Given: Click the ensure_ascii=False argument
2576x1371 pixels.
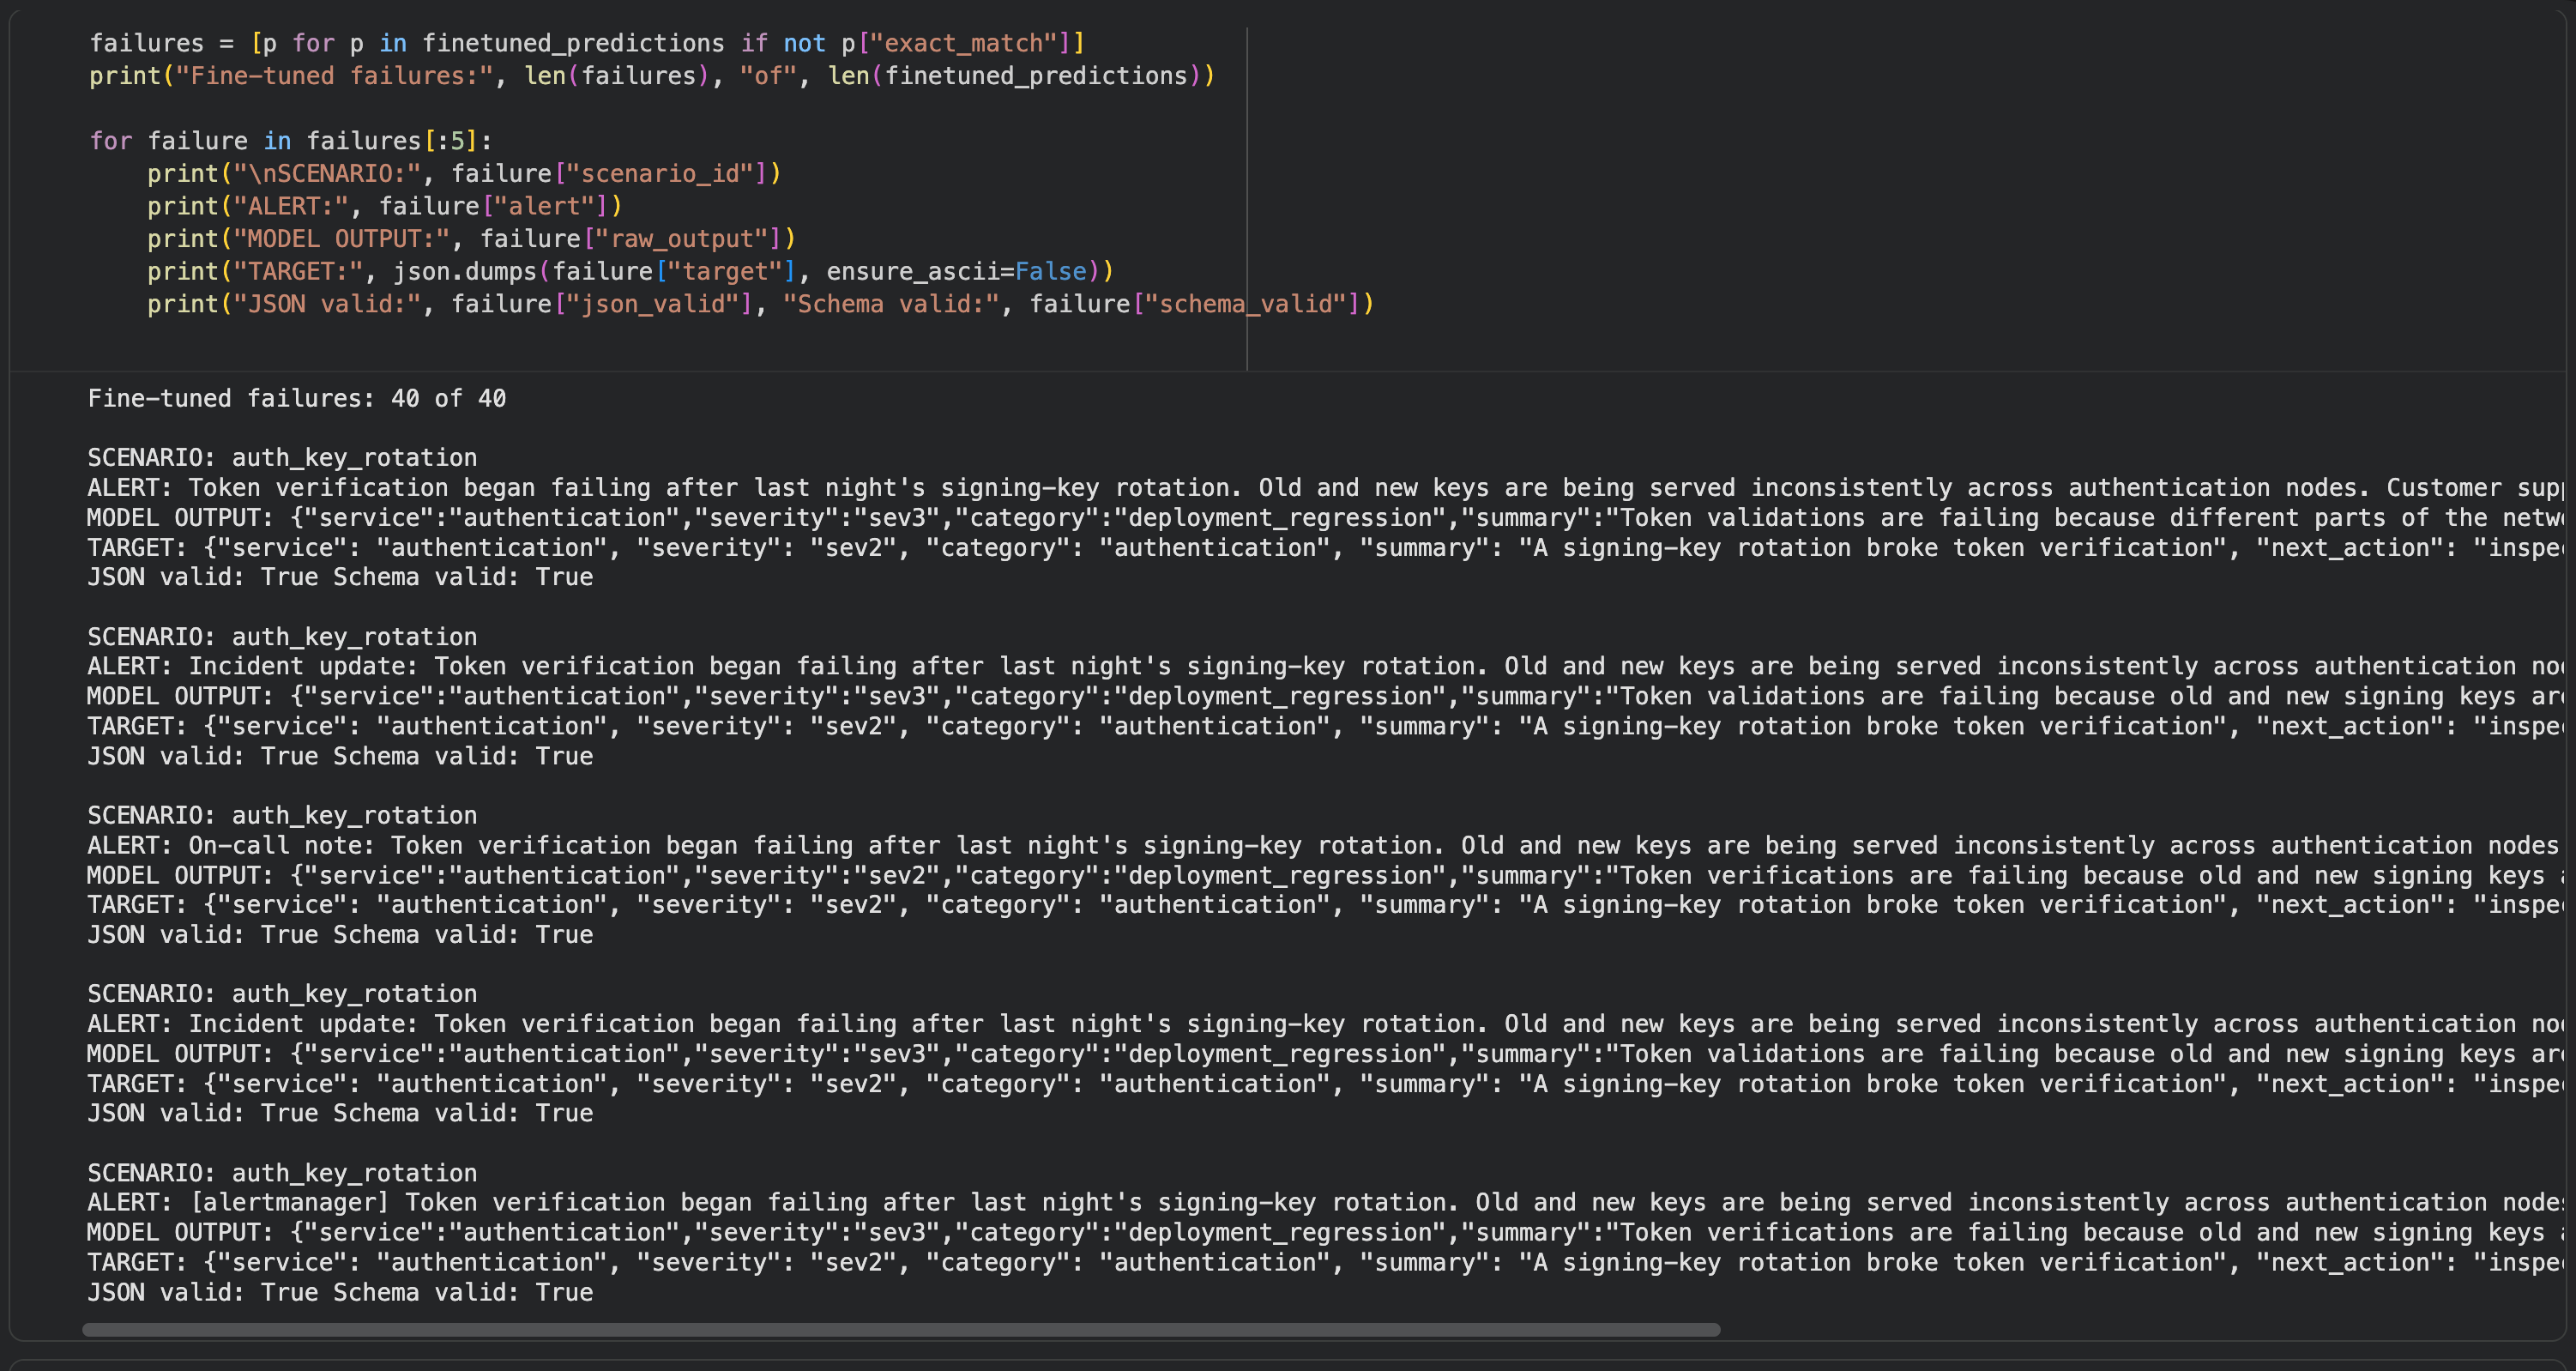Looking at the screenshot, I should coord(956,272).
